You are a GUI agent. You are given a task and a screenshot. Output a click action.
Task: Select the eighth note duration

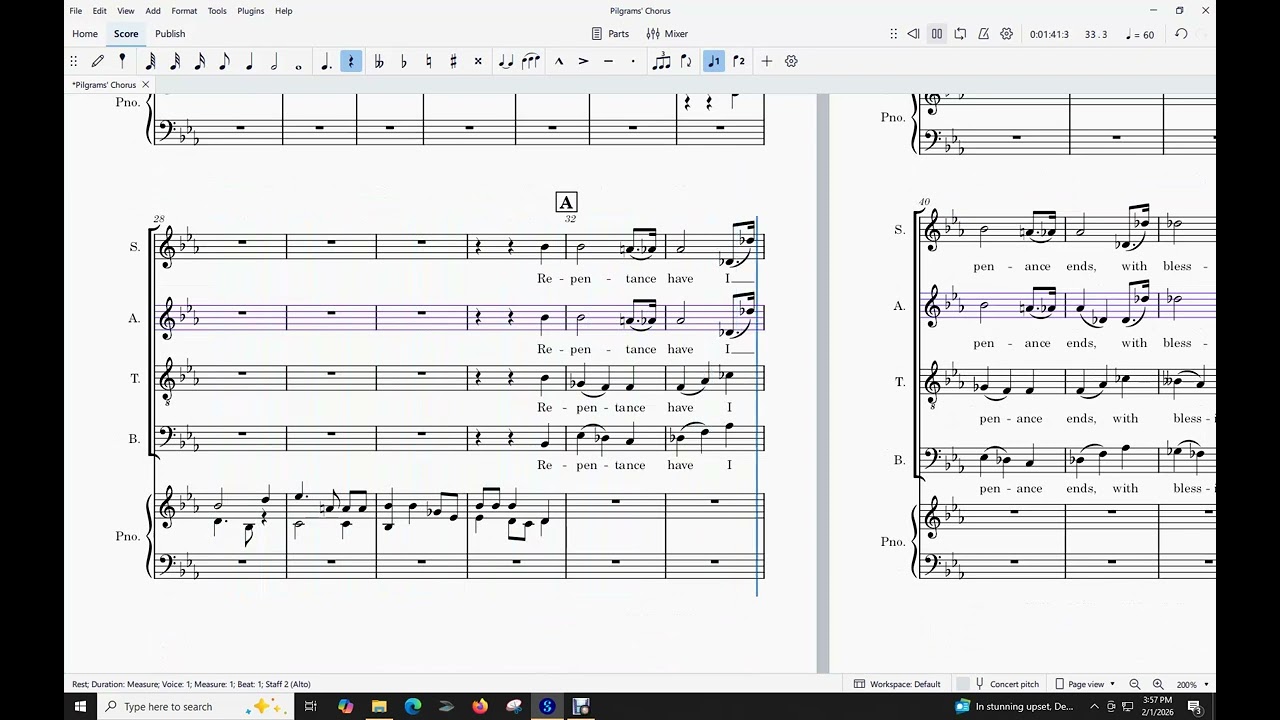point(224,61)
